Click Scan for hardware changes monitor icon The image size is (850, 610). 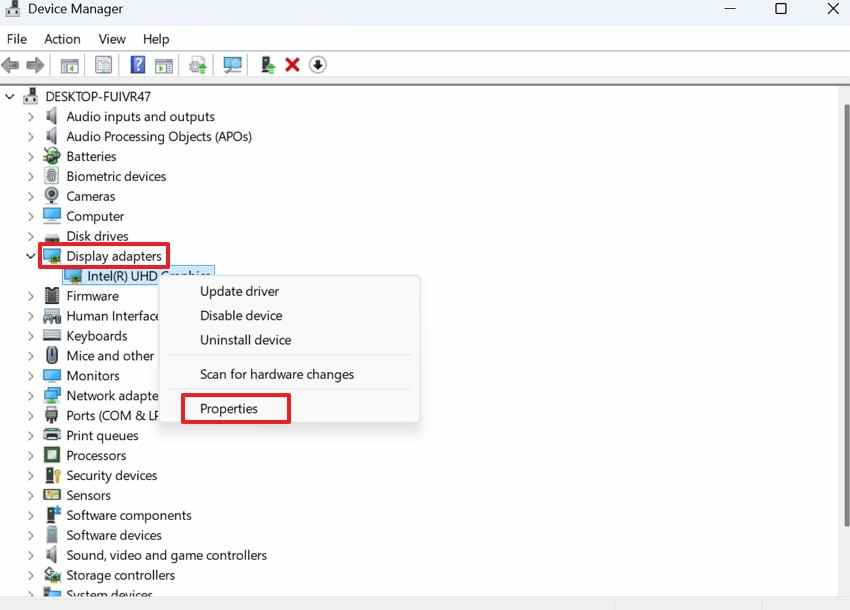click(233, 66)
